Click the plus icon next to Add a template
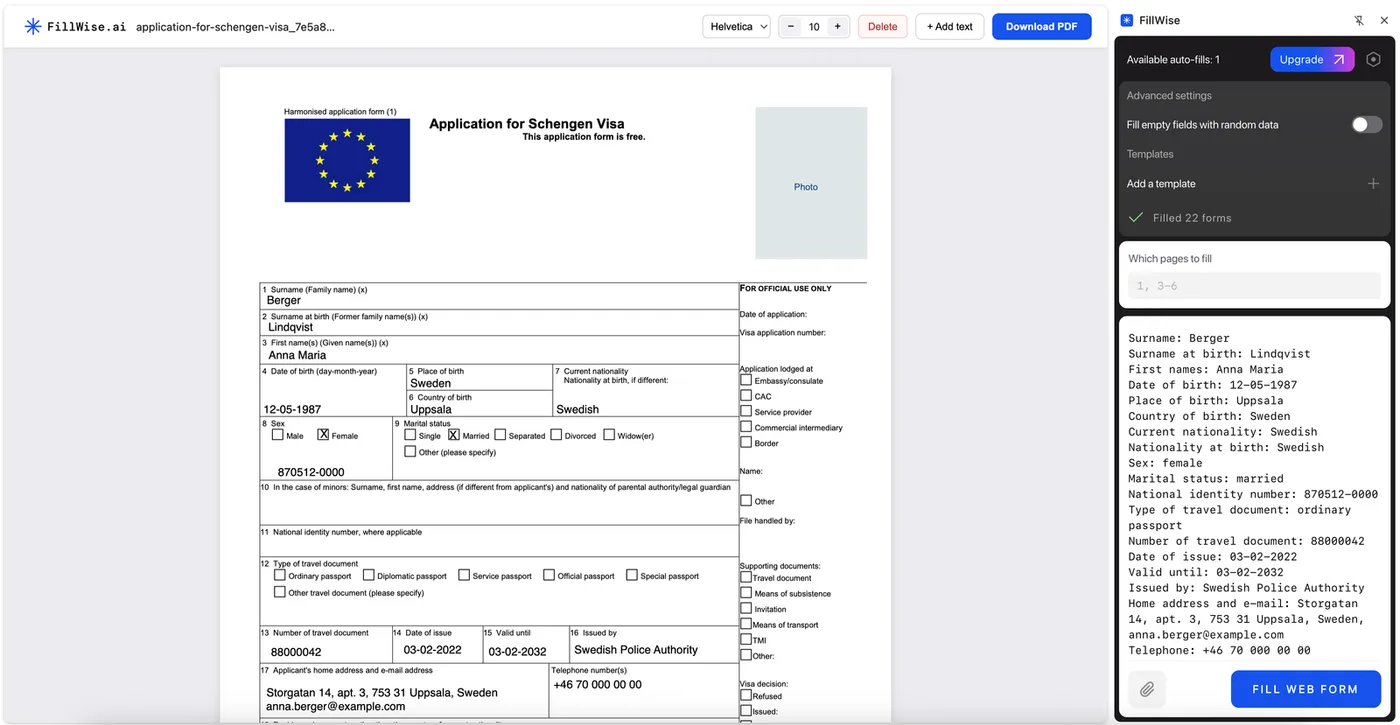Image resolution: width=1400 pixels, height=725 pixels. pos(1373,184)
